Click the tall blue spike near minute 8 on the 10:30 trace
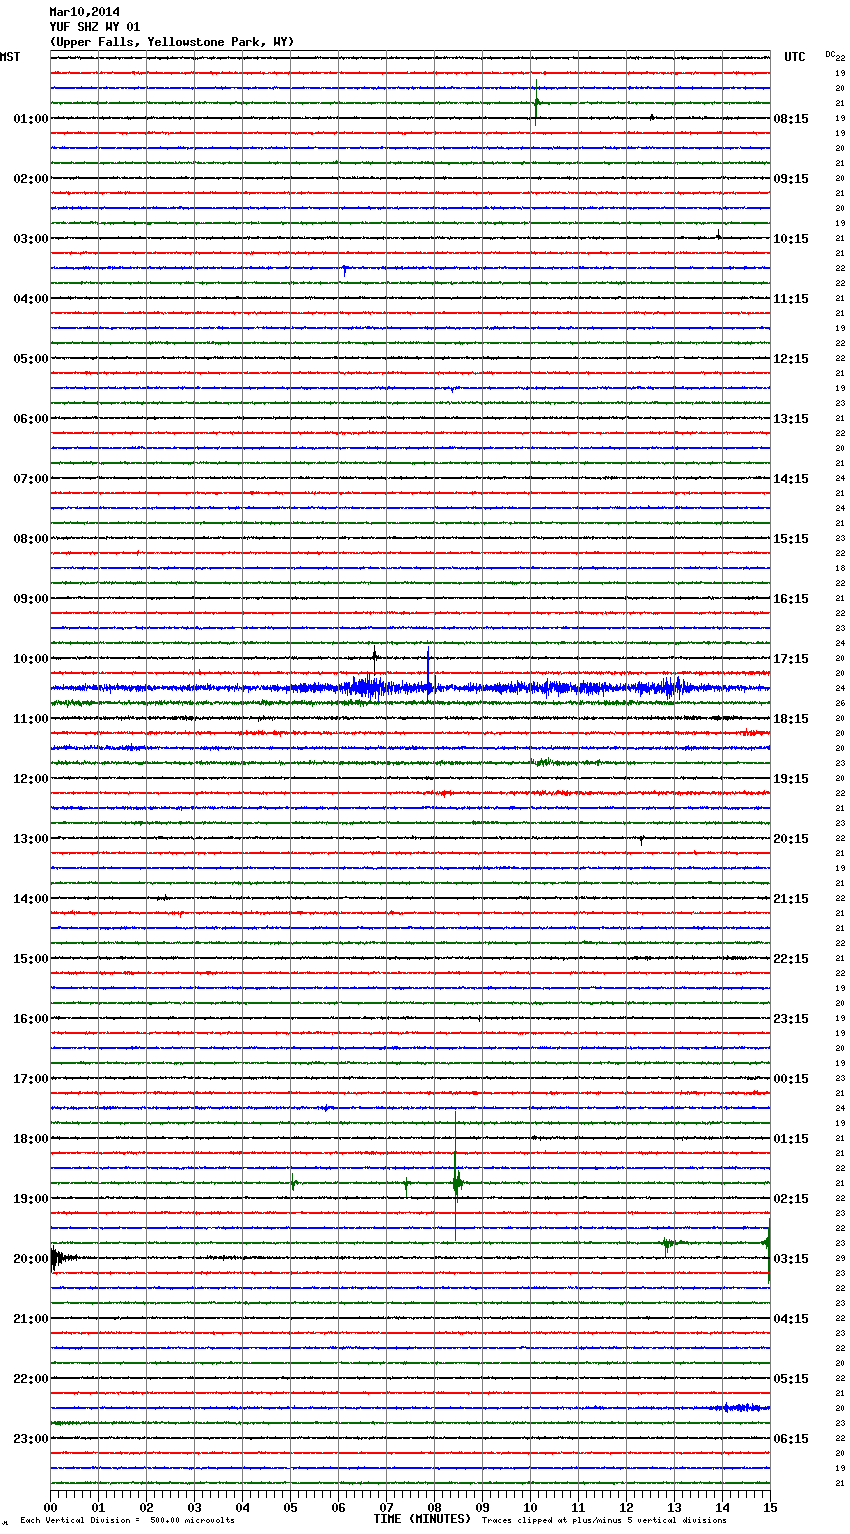The image size is (850, 1534). pos(428,672)
